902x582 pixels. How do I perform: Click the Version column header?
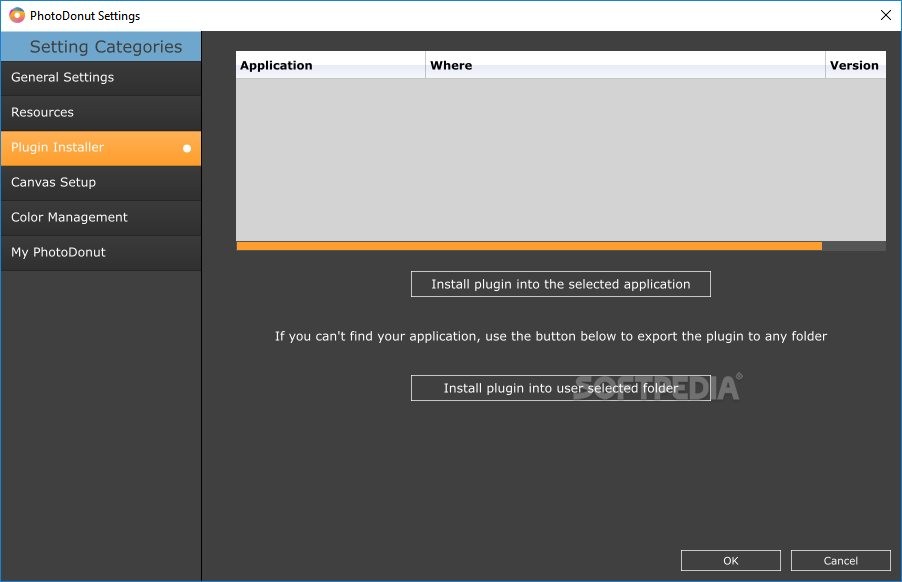[855, 65]
